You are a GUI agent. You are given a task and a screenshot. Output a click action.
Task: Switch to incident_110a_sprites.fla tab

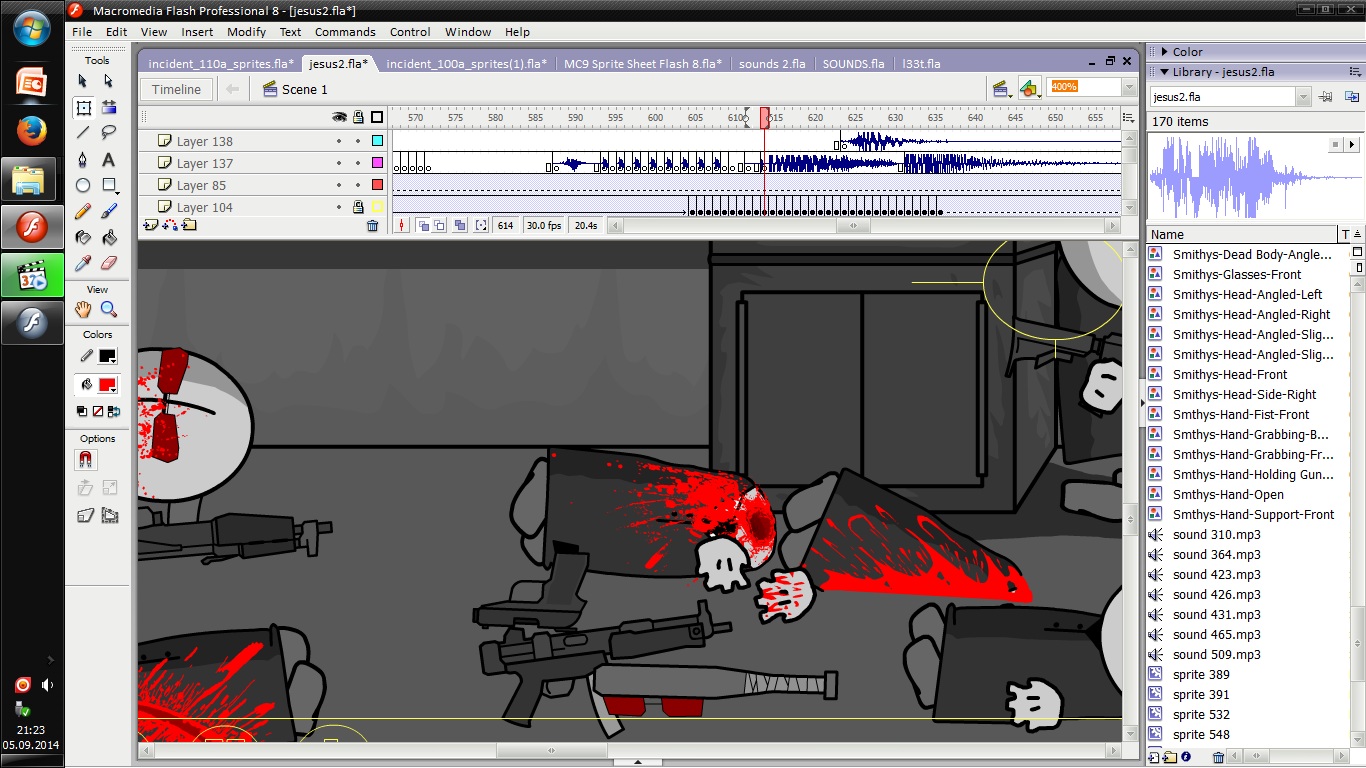coord(221,64)
